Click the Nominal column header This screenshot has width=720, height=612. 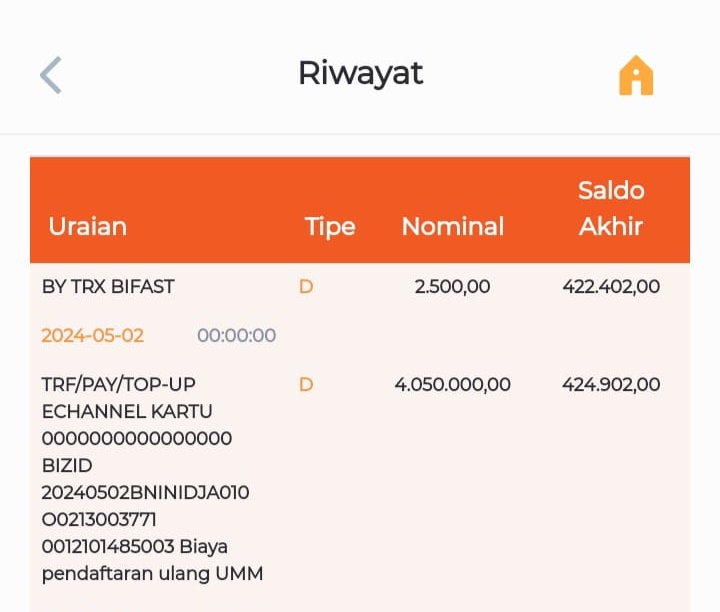pyautogui.click(x=453, y=226)
